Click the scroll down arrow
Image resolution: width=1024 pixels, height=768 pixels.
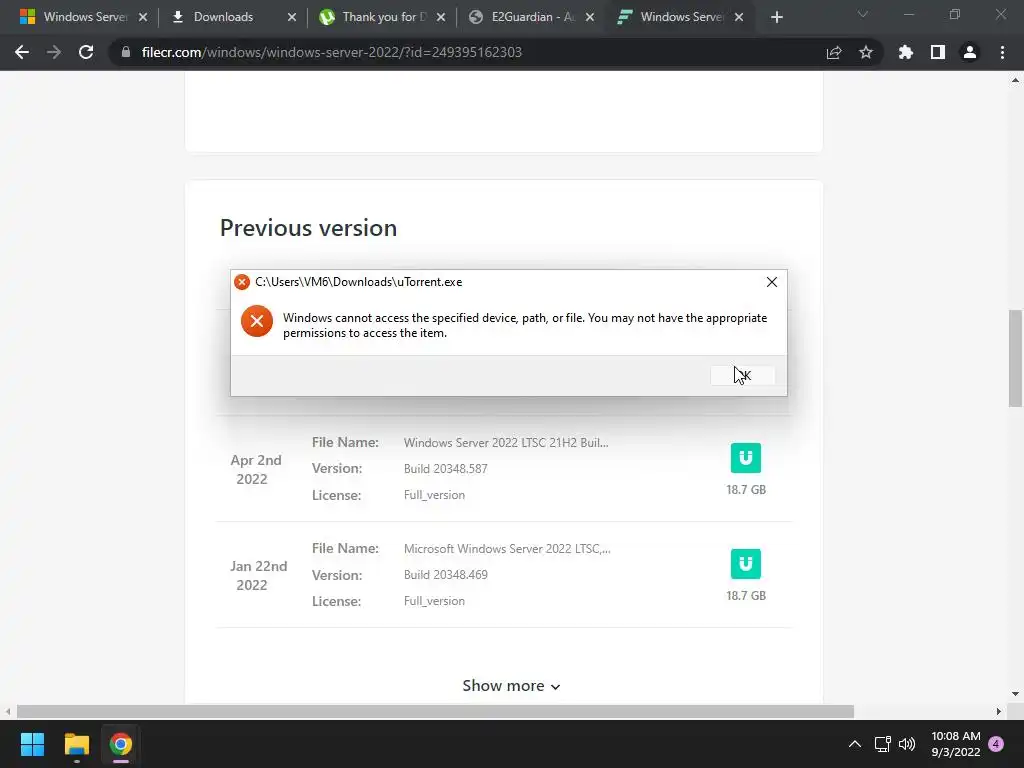[x=1015, y=694]
